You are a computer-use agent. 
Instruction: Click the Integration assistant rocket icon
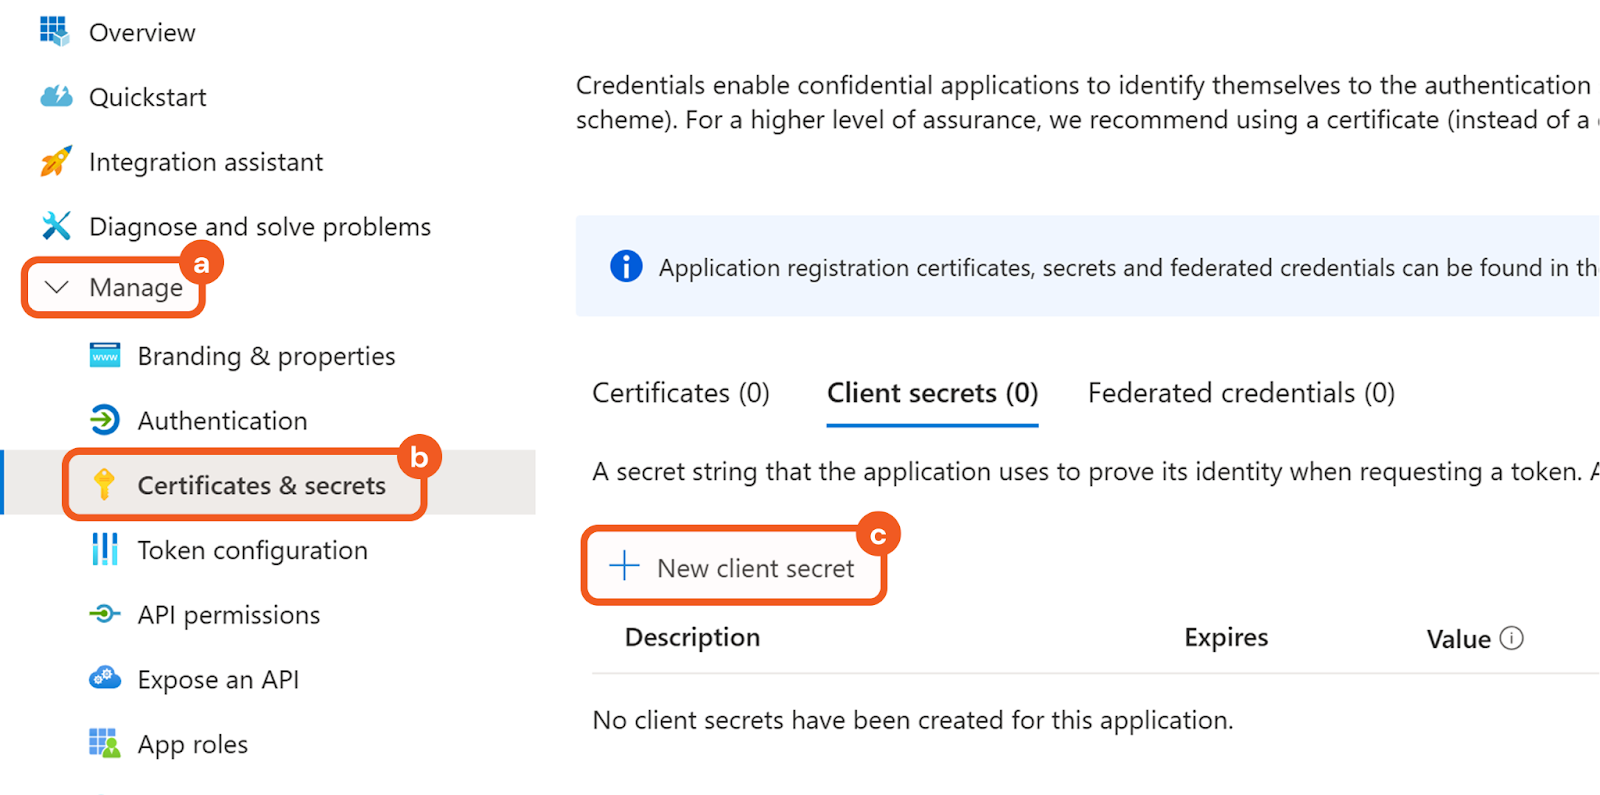[56, 161]
